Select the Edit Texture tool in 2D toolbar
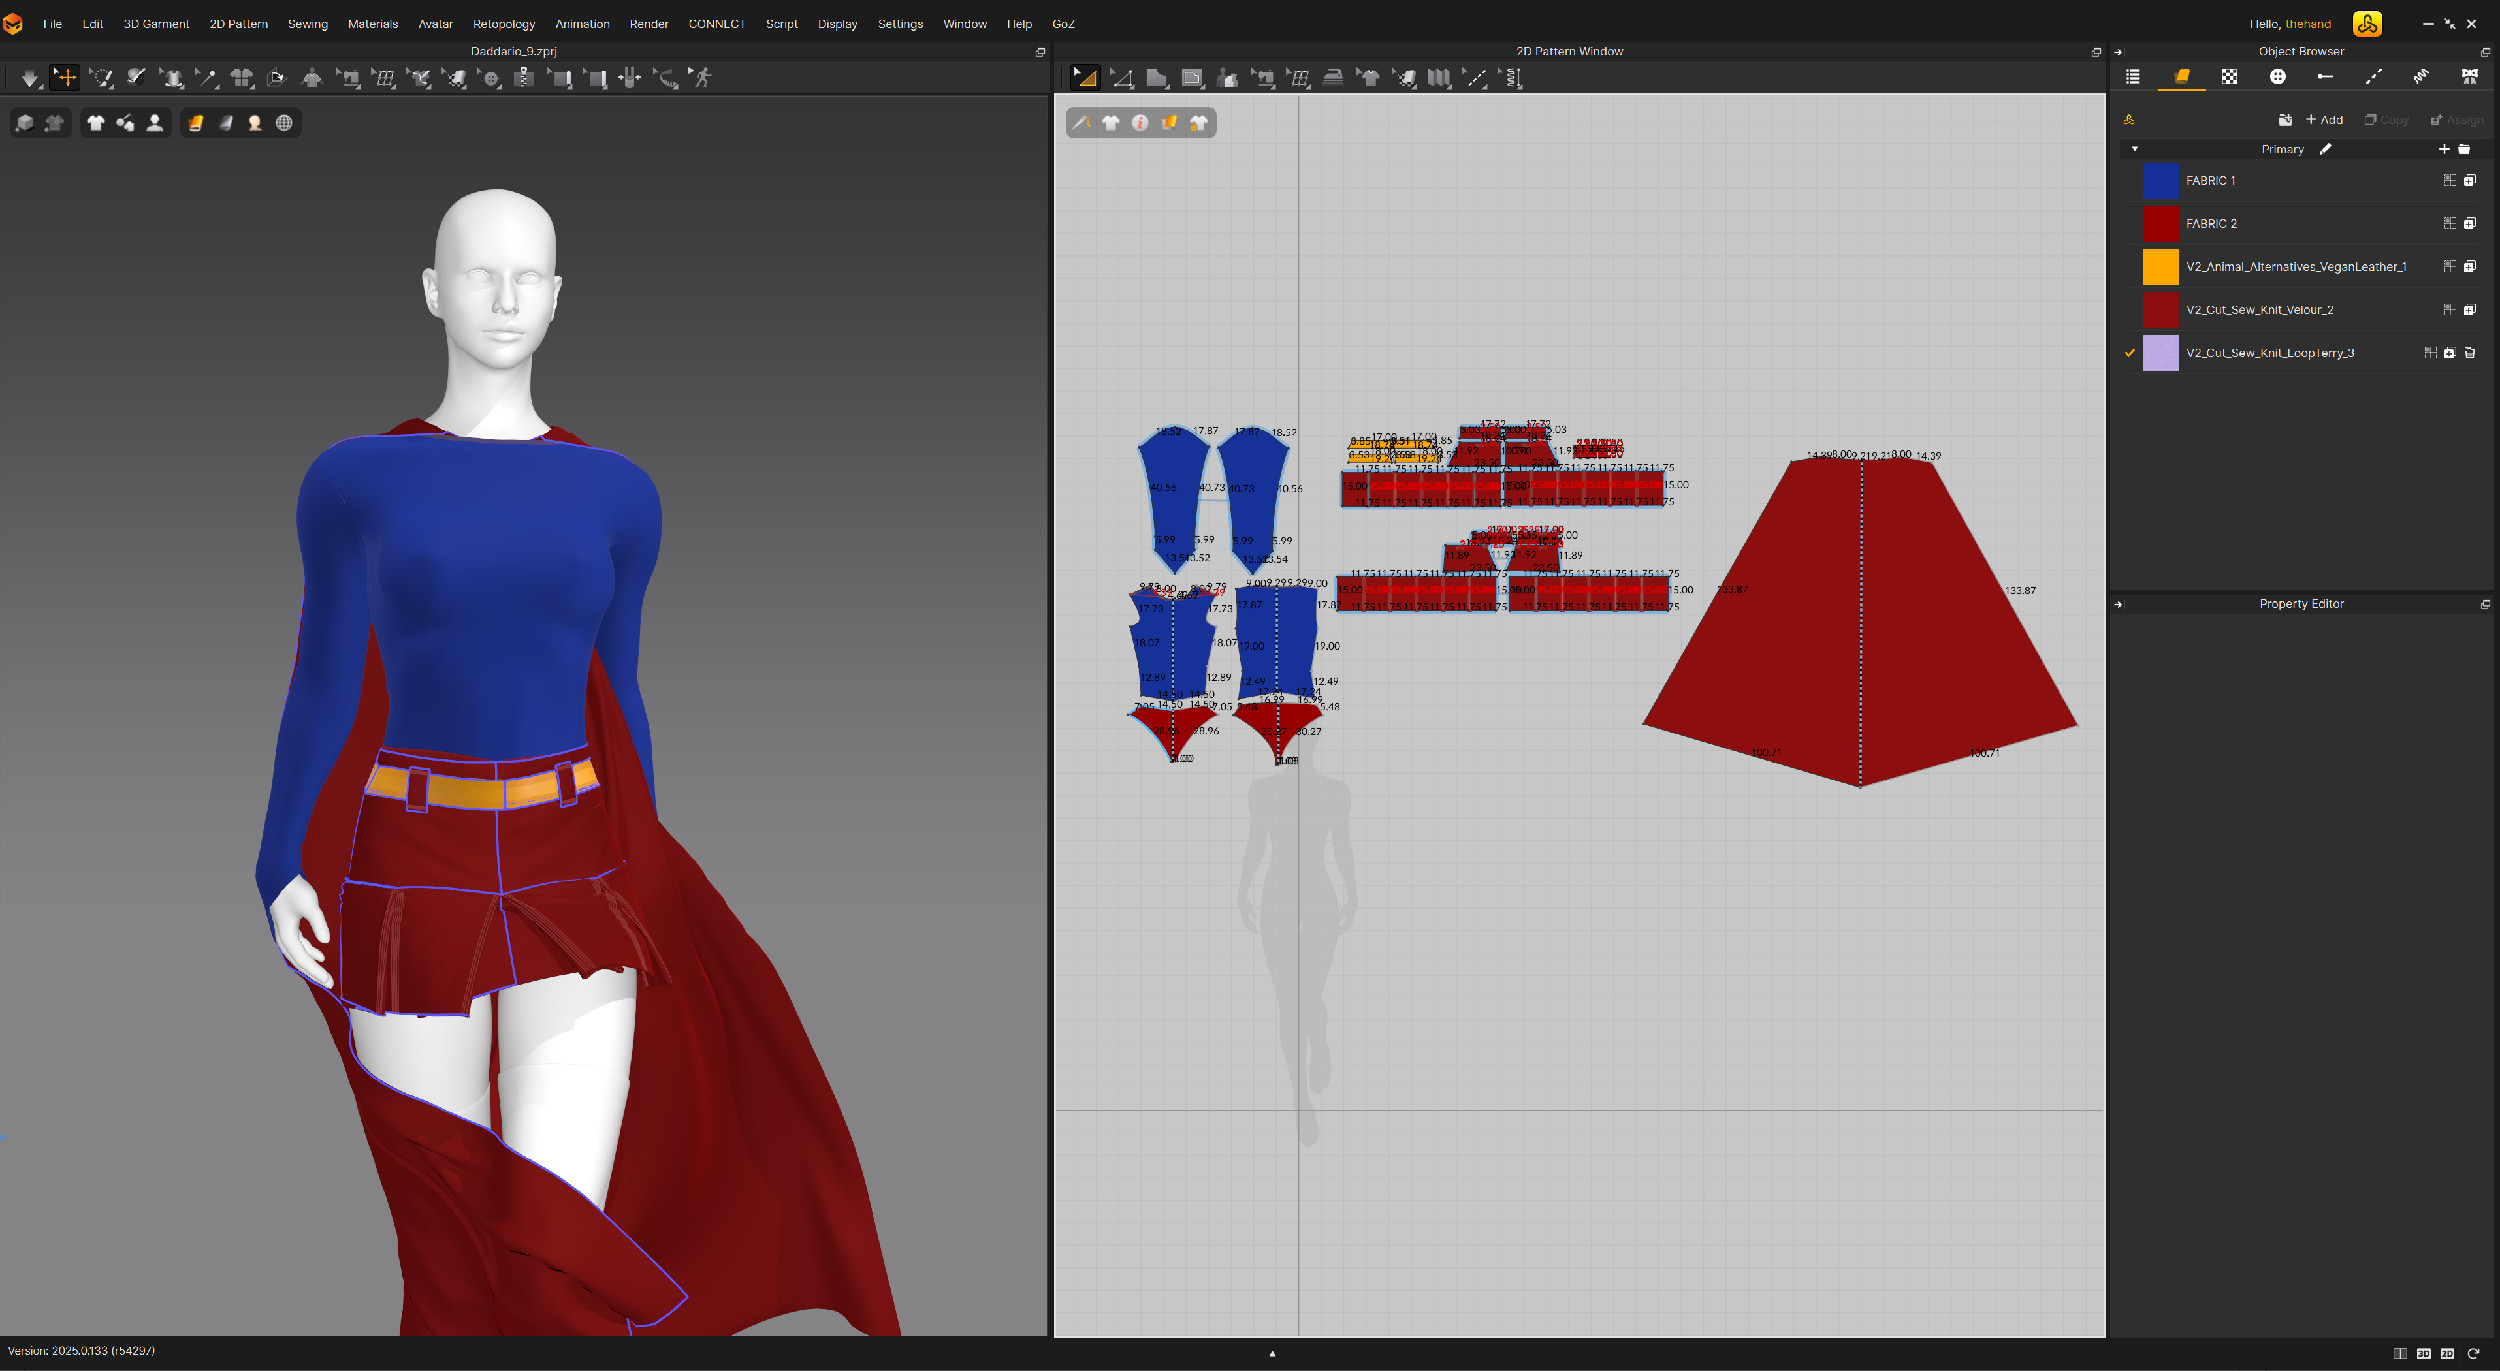Viewport: 2500px width, 1371px height. pyautogui.click(x=1404, y=78)
